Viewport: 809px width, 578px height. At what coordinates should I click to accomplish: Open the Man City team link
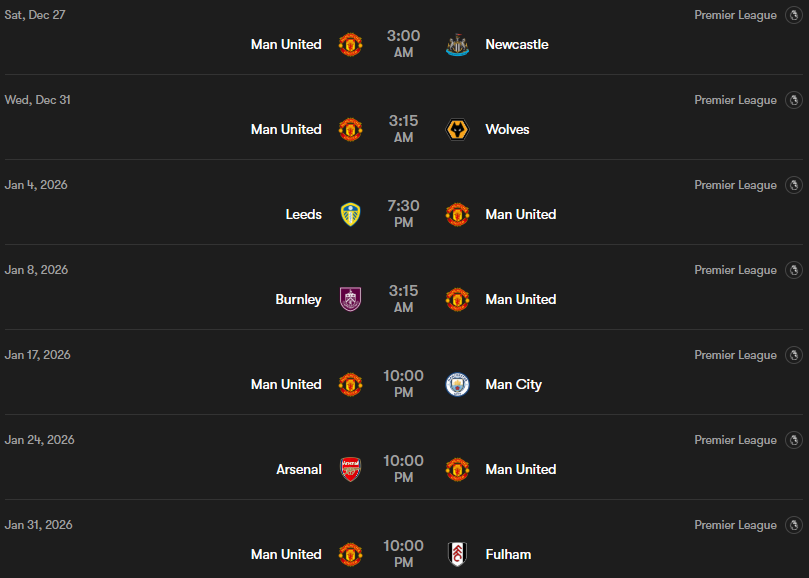[513, 385]
